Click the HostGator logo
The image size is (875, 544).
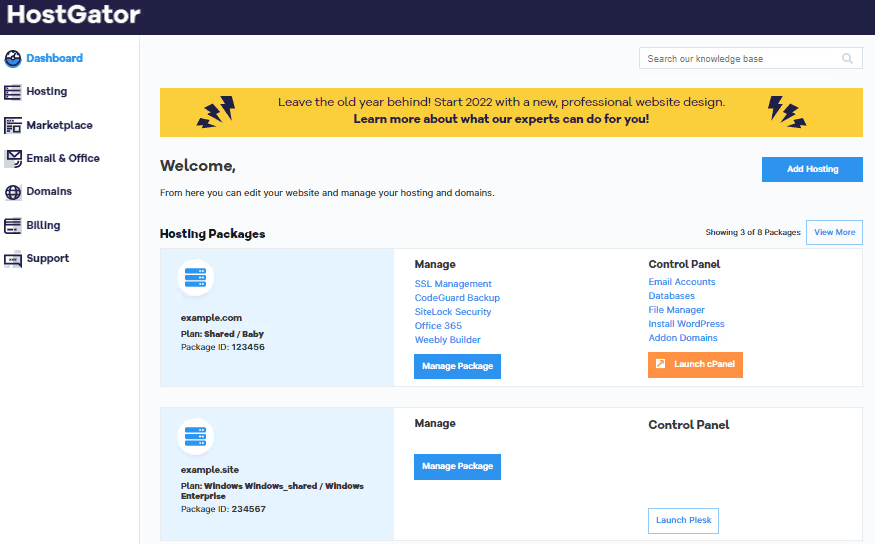[73, 15]
